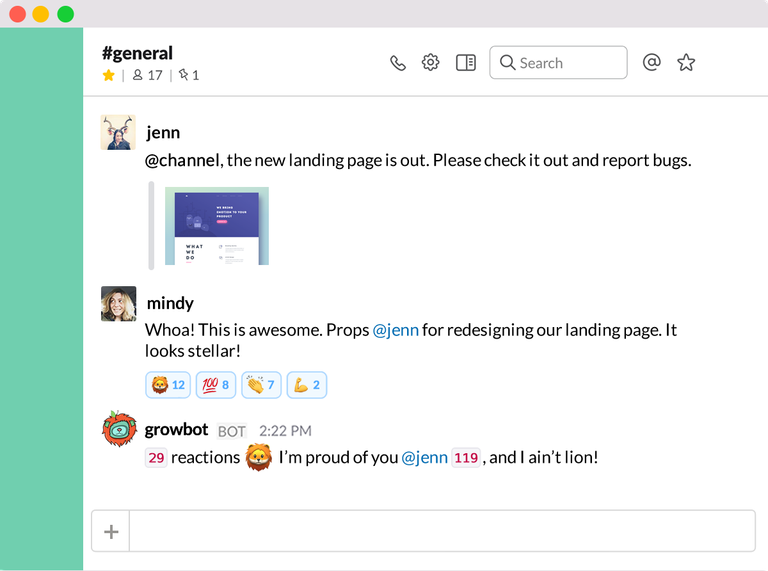Toggle the 100 reaction with 8
768x571 pixels.
click(217, 385)
